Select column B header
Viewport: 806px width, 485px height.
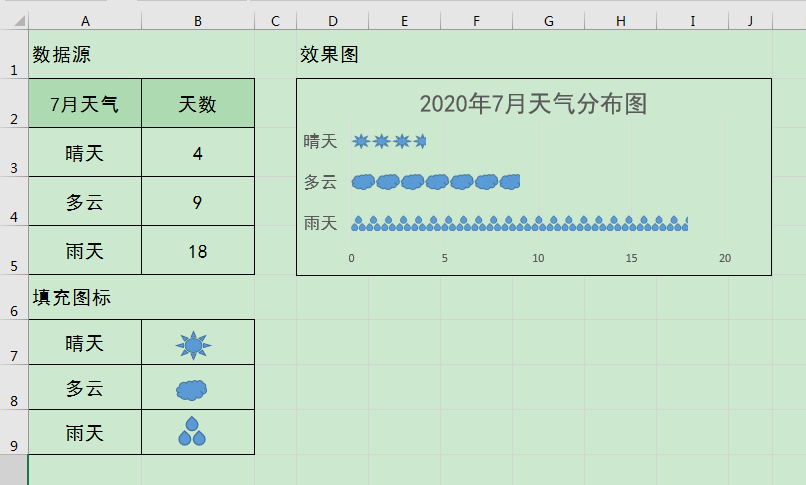pos(198,21)
